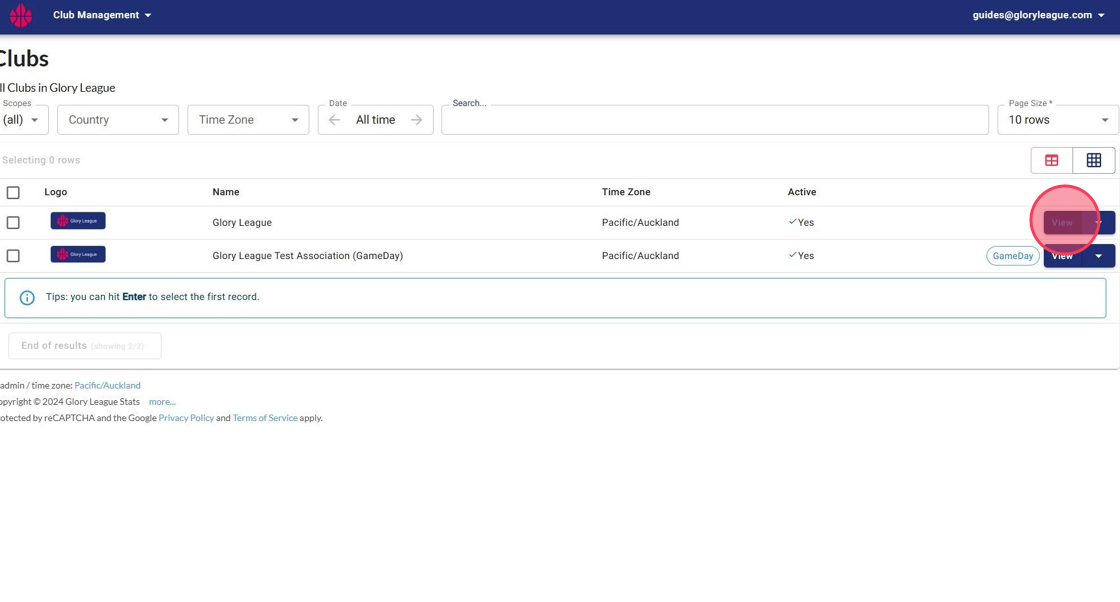
Task: Check the Glory League Test Association row checkbox
Action: pos(13,256)
